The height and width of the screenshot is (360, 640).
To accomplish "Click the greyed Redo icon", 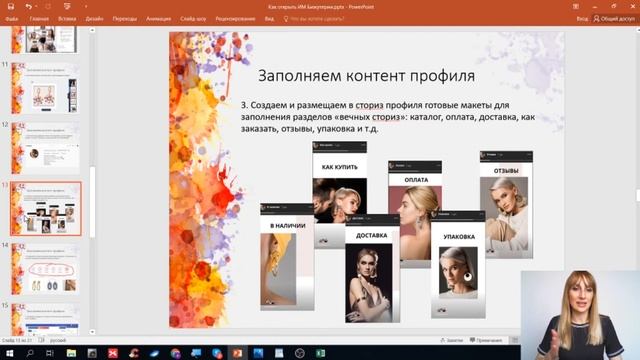I will click(48, 7).
